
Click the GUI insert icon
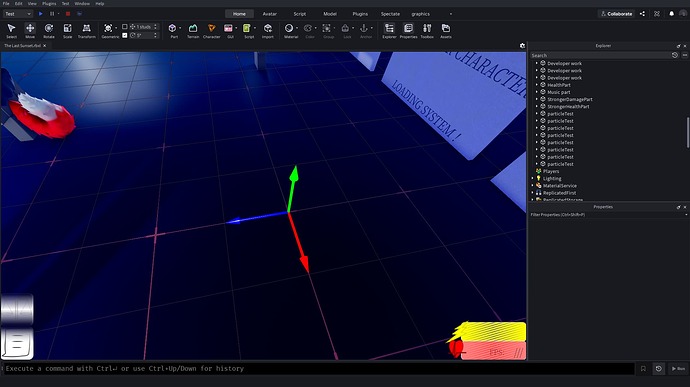point(228,28)
